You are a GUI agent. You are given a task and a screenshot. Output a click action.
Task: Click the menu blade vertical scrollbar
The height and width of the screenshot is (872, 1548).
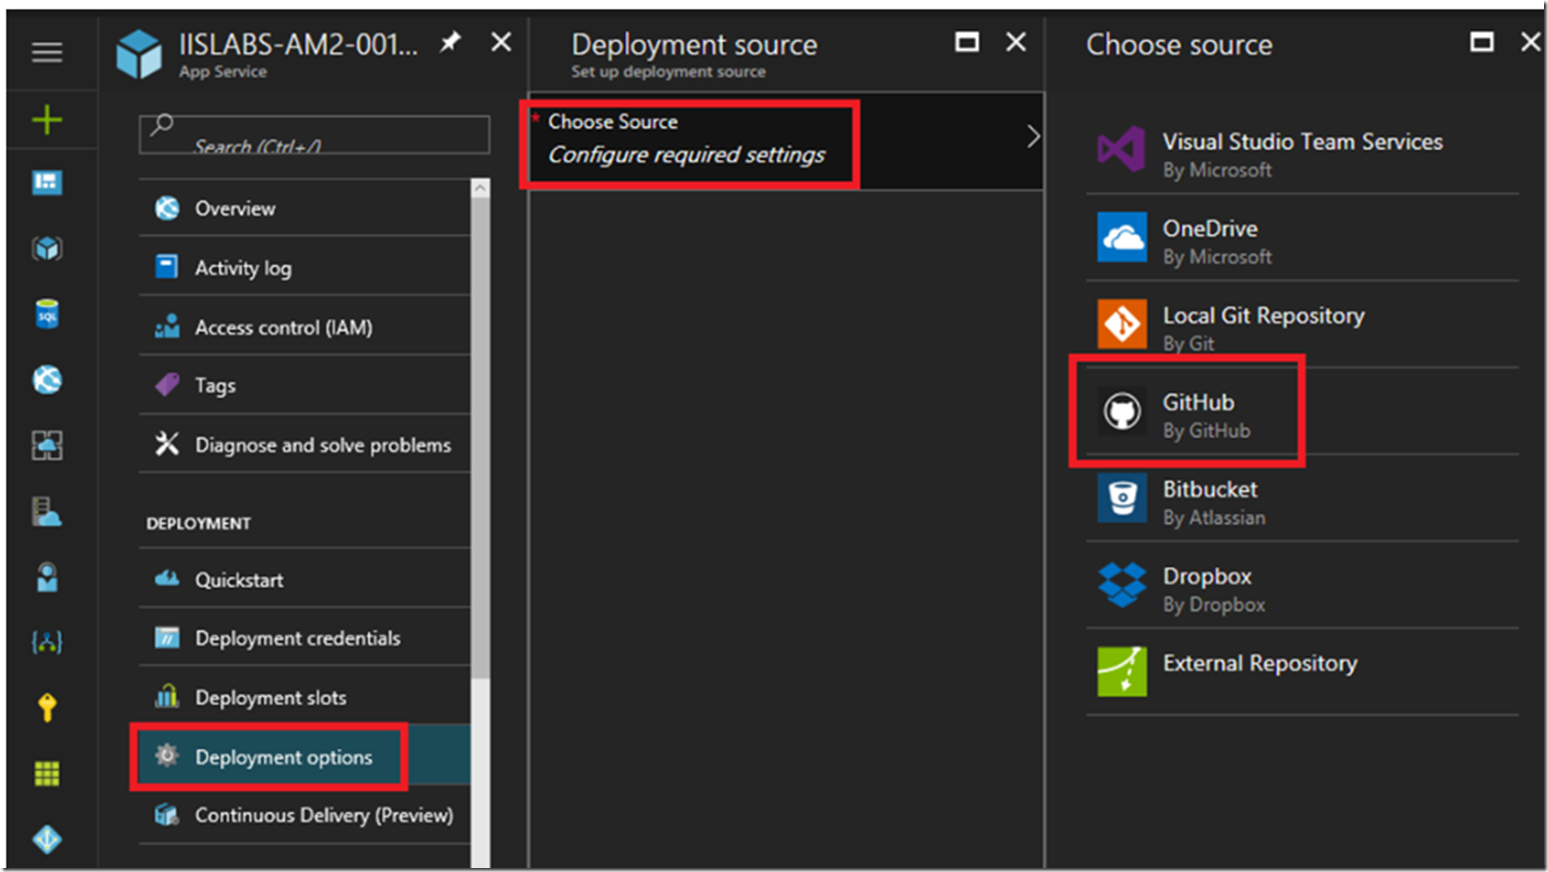481,440
